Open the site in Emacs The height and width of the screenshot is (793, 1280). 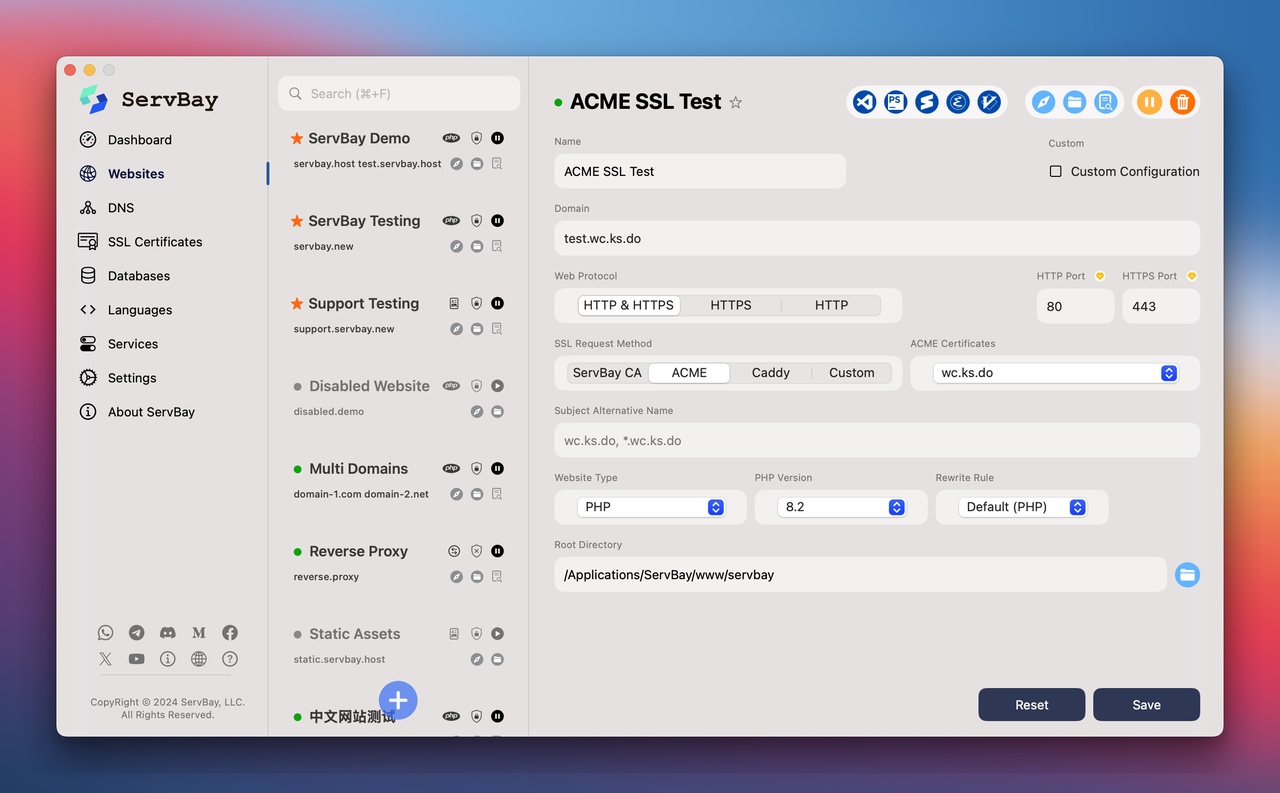(958, 102)
